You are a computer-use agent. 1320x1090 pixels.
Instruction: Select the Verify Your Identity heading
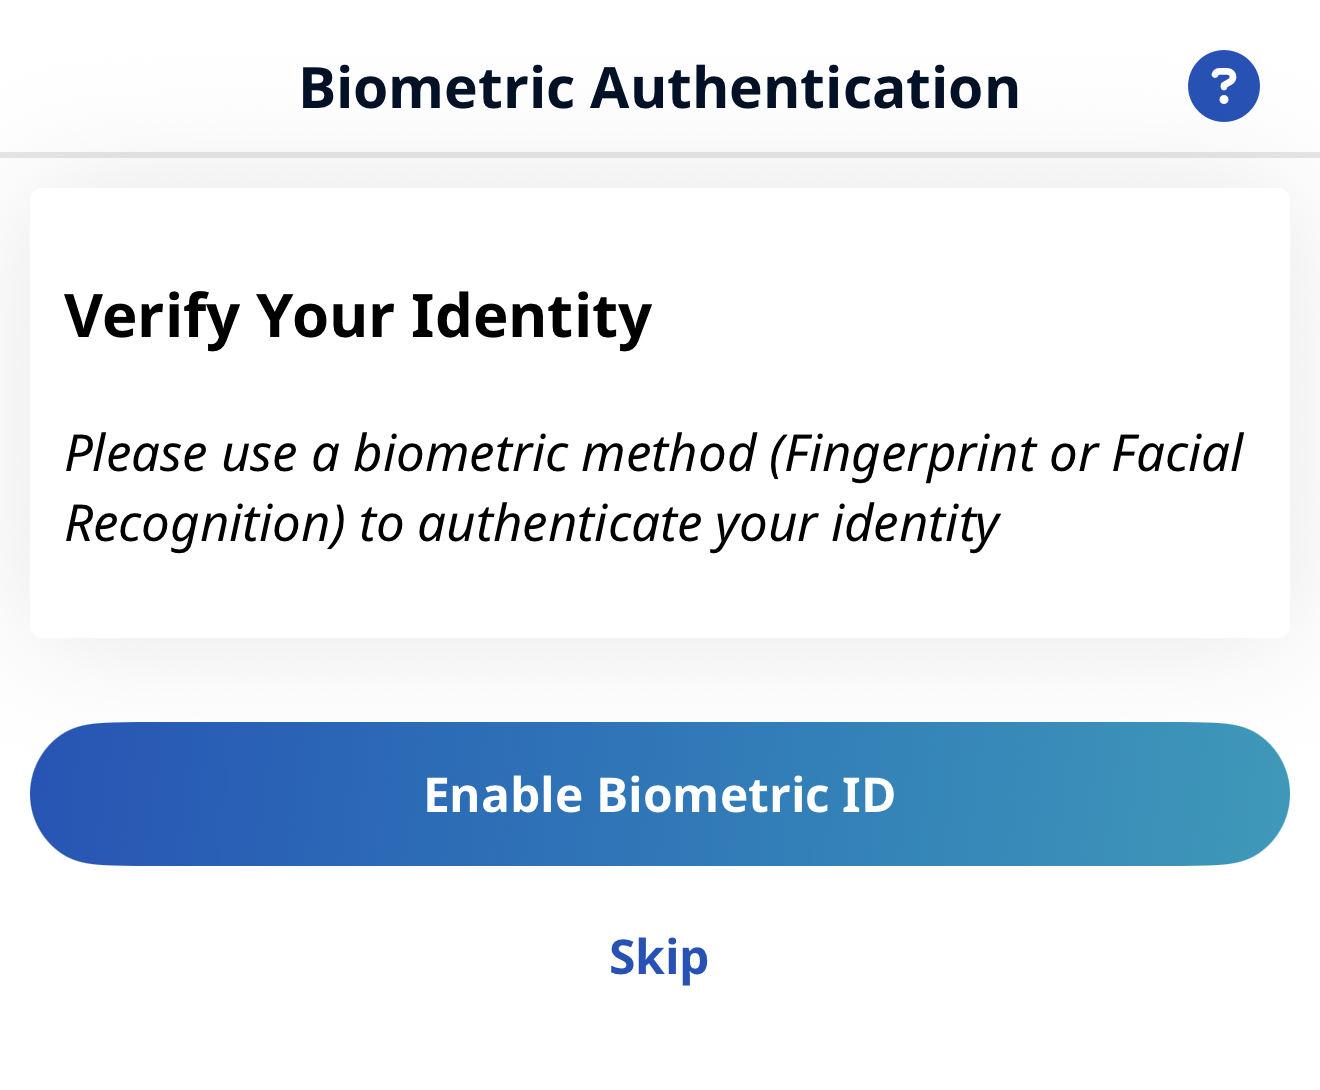[358, 316]
